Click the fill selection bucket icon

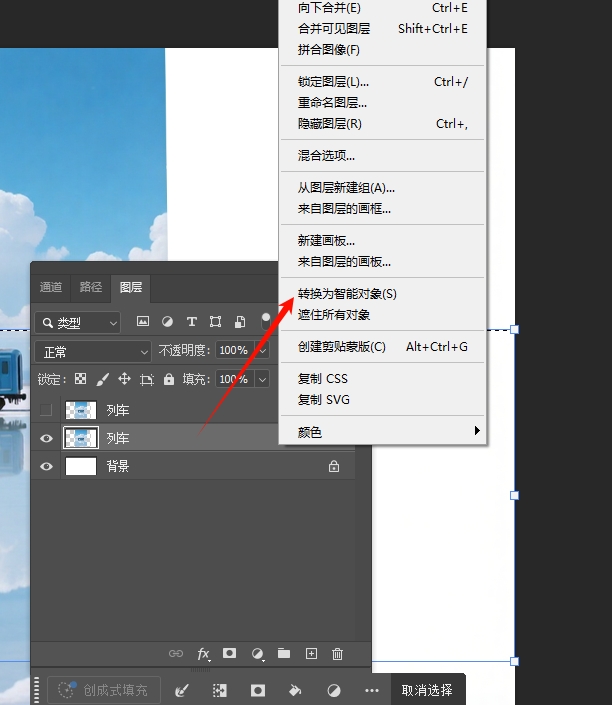click(x=295, y=690)
